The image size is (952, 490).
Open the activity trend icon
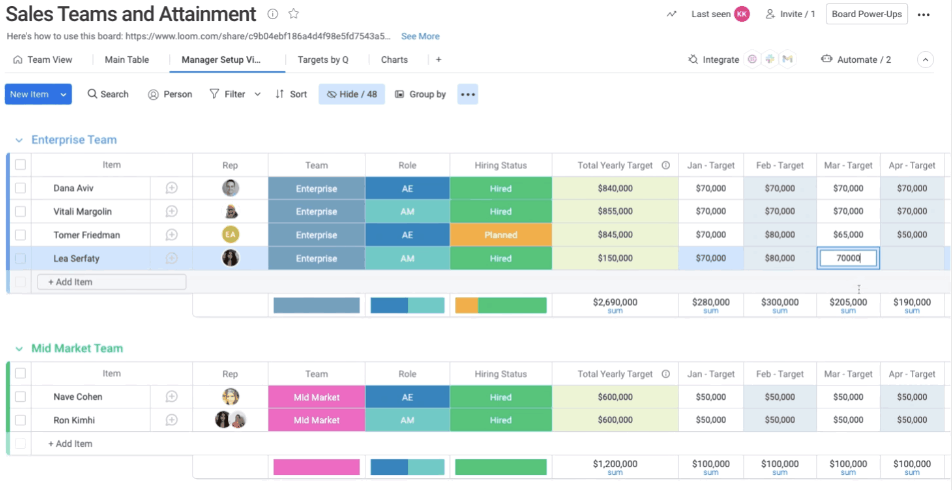tap(672, 14)
